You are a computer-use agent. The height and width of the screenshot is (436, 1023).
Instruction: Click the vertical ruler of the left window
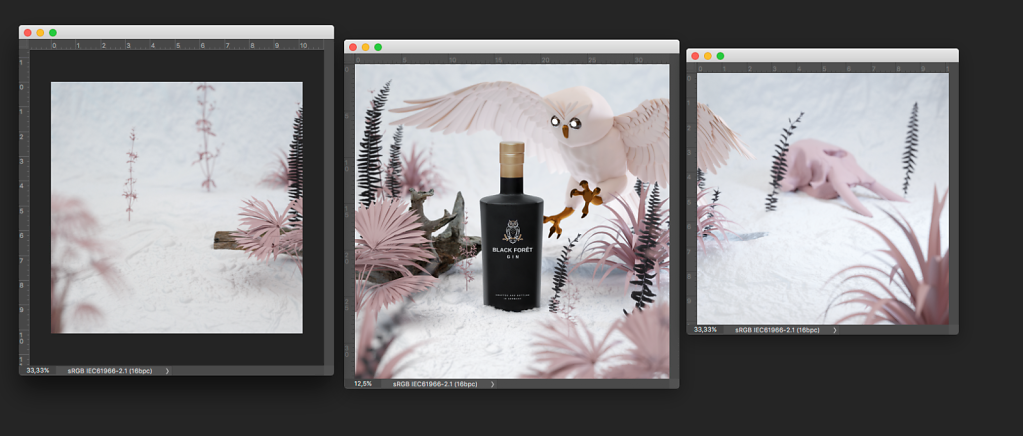pos(24,208)
